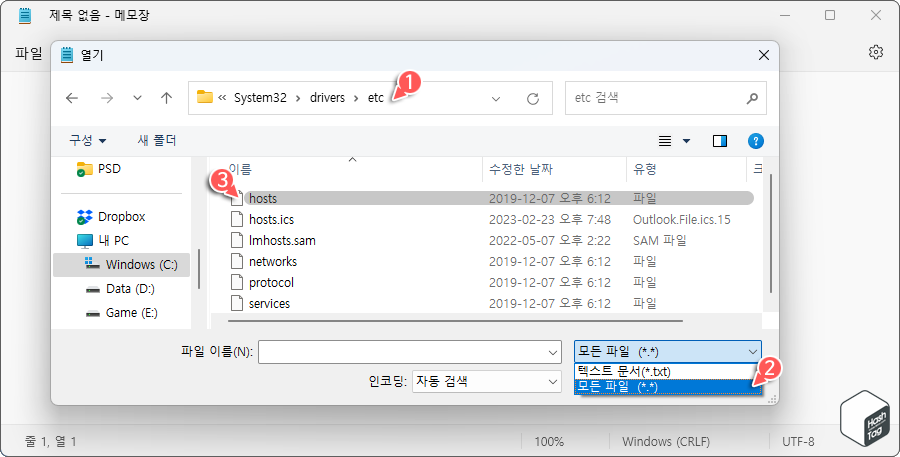Sort by 유형 column header
This screenshot has width=900, height=457.
coord(645,169)
